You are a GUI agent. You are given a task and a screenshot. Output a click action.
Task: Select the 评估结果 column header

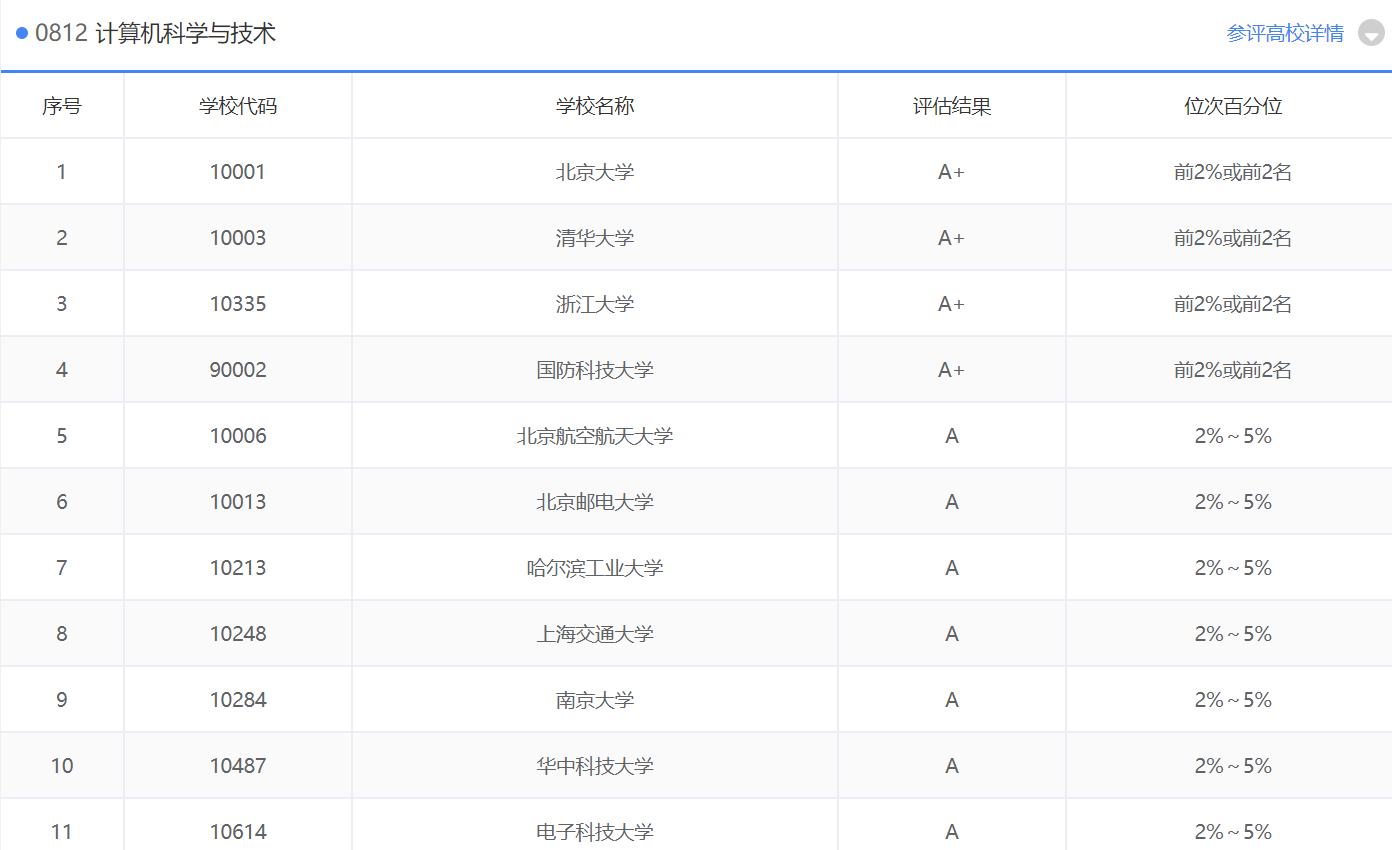pos(952,106)
